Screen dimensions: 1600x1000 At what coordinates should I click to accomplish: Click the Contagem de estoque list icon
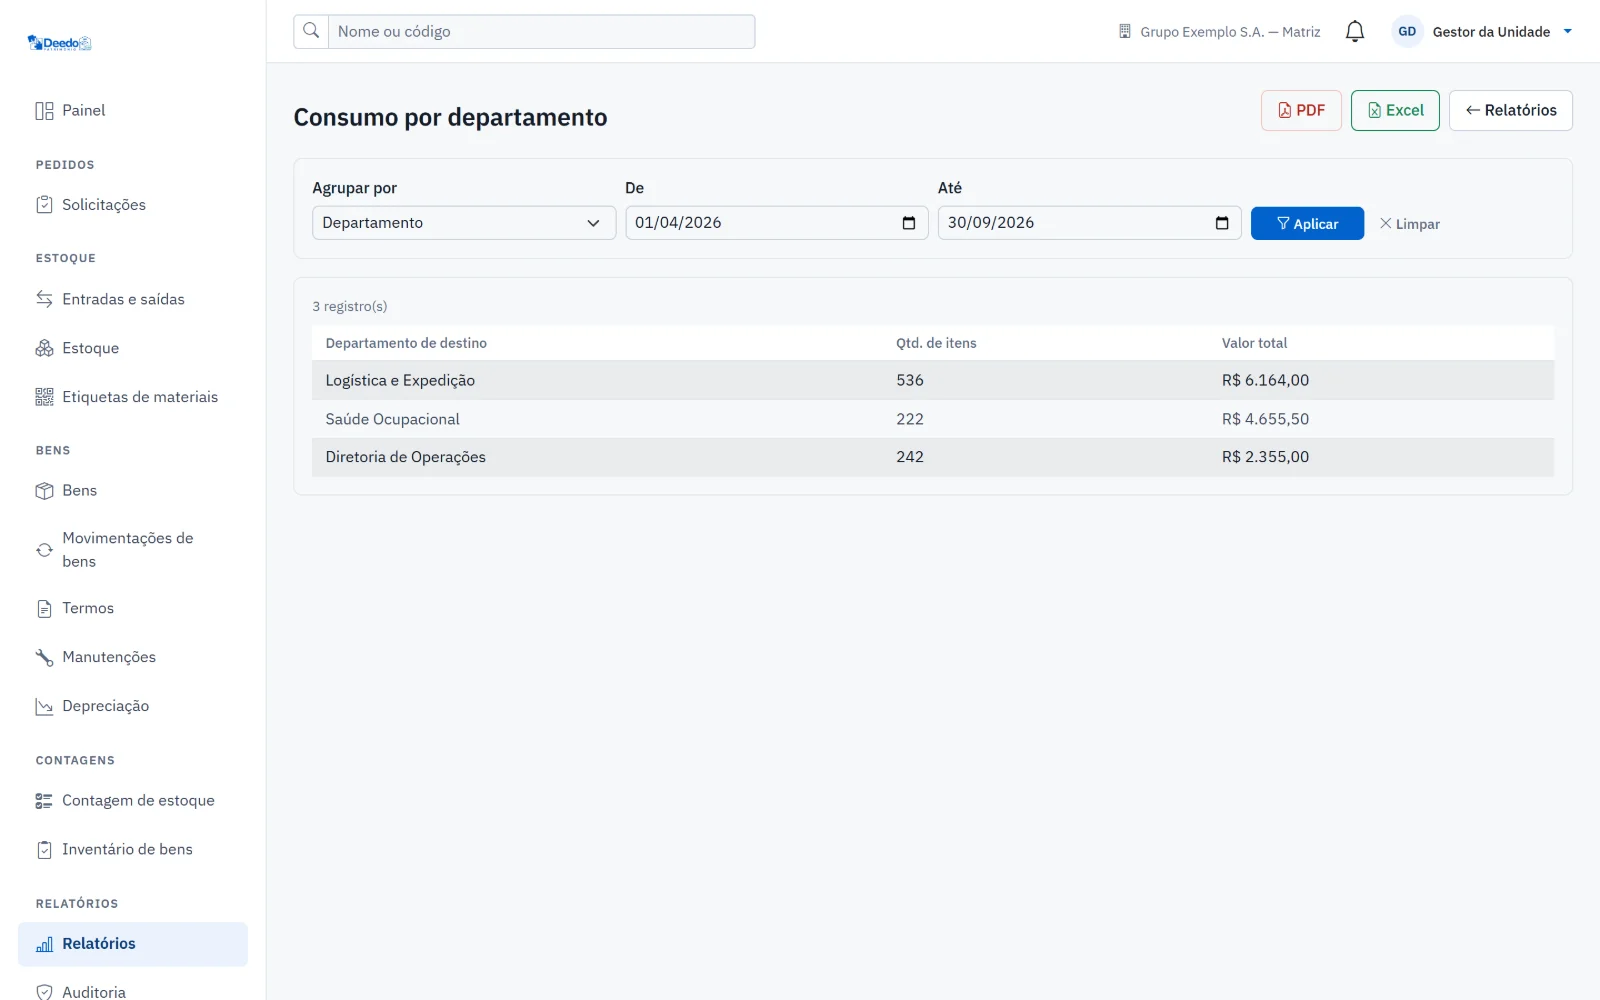click(44, 801)
